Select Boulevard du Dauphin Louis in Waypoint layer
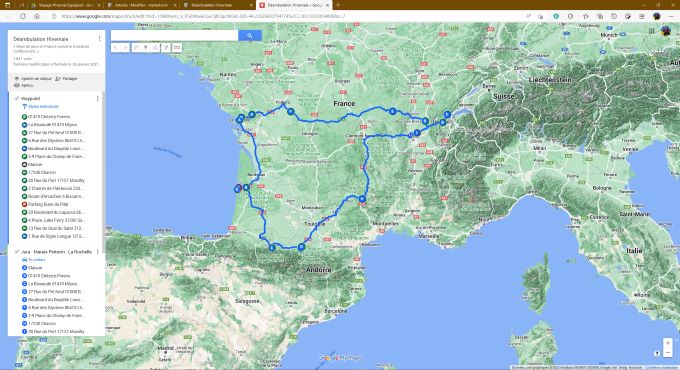Screen dimensions: 680x370 click(x=56, y=149)
